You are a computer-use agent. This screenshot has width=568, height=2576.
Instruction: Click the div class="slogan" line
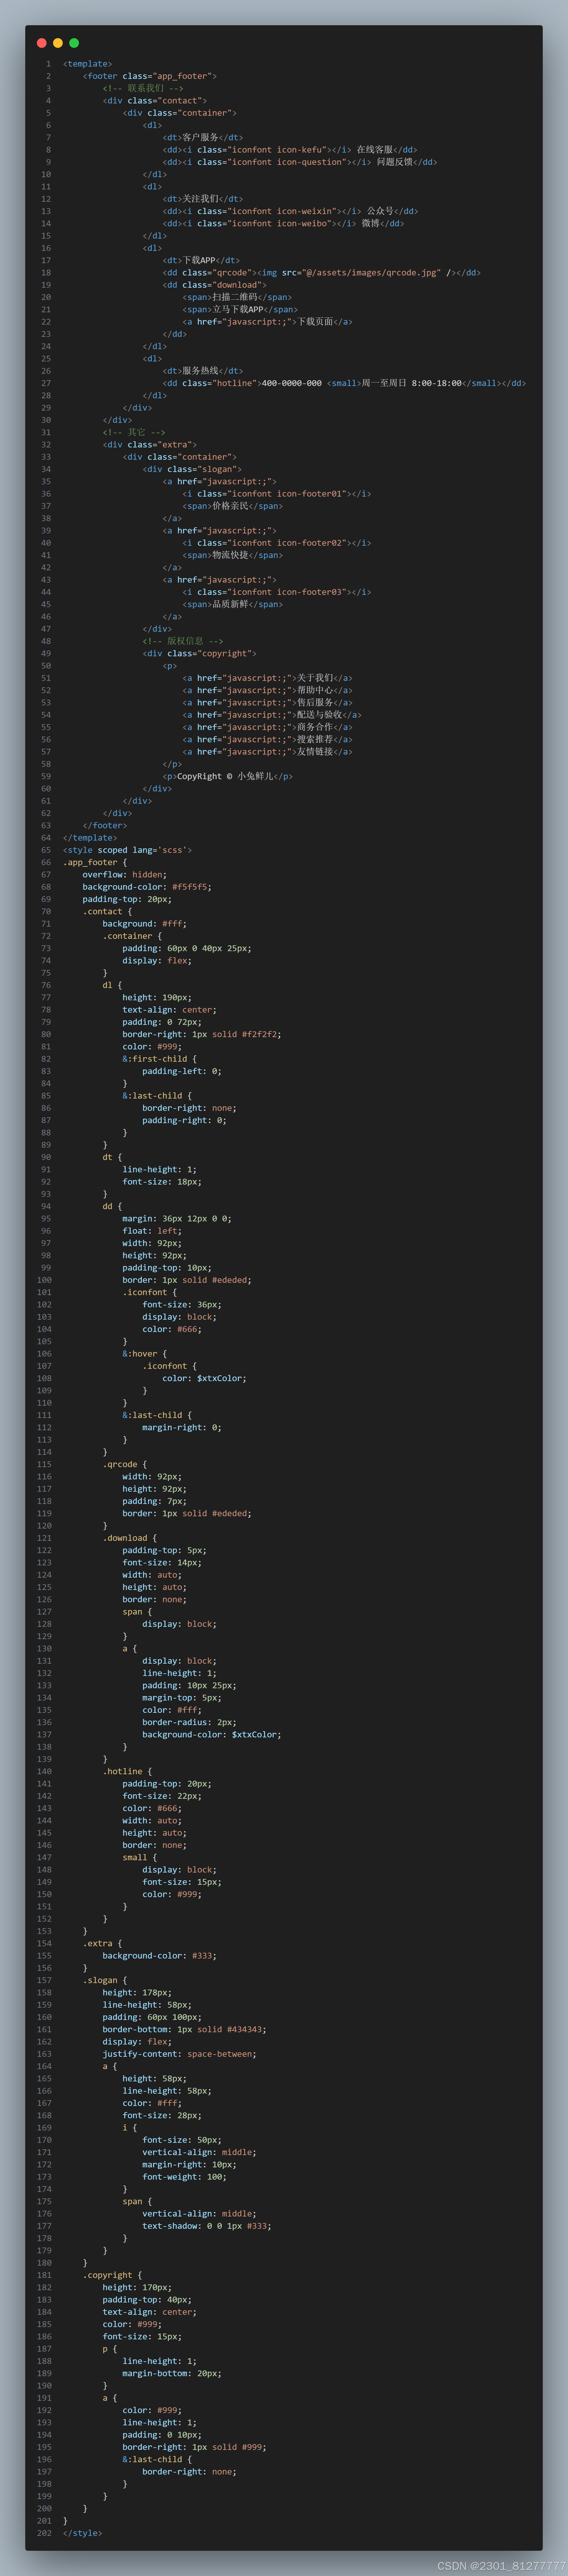pyautogui.click(x=192, y=469)
